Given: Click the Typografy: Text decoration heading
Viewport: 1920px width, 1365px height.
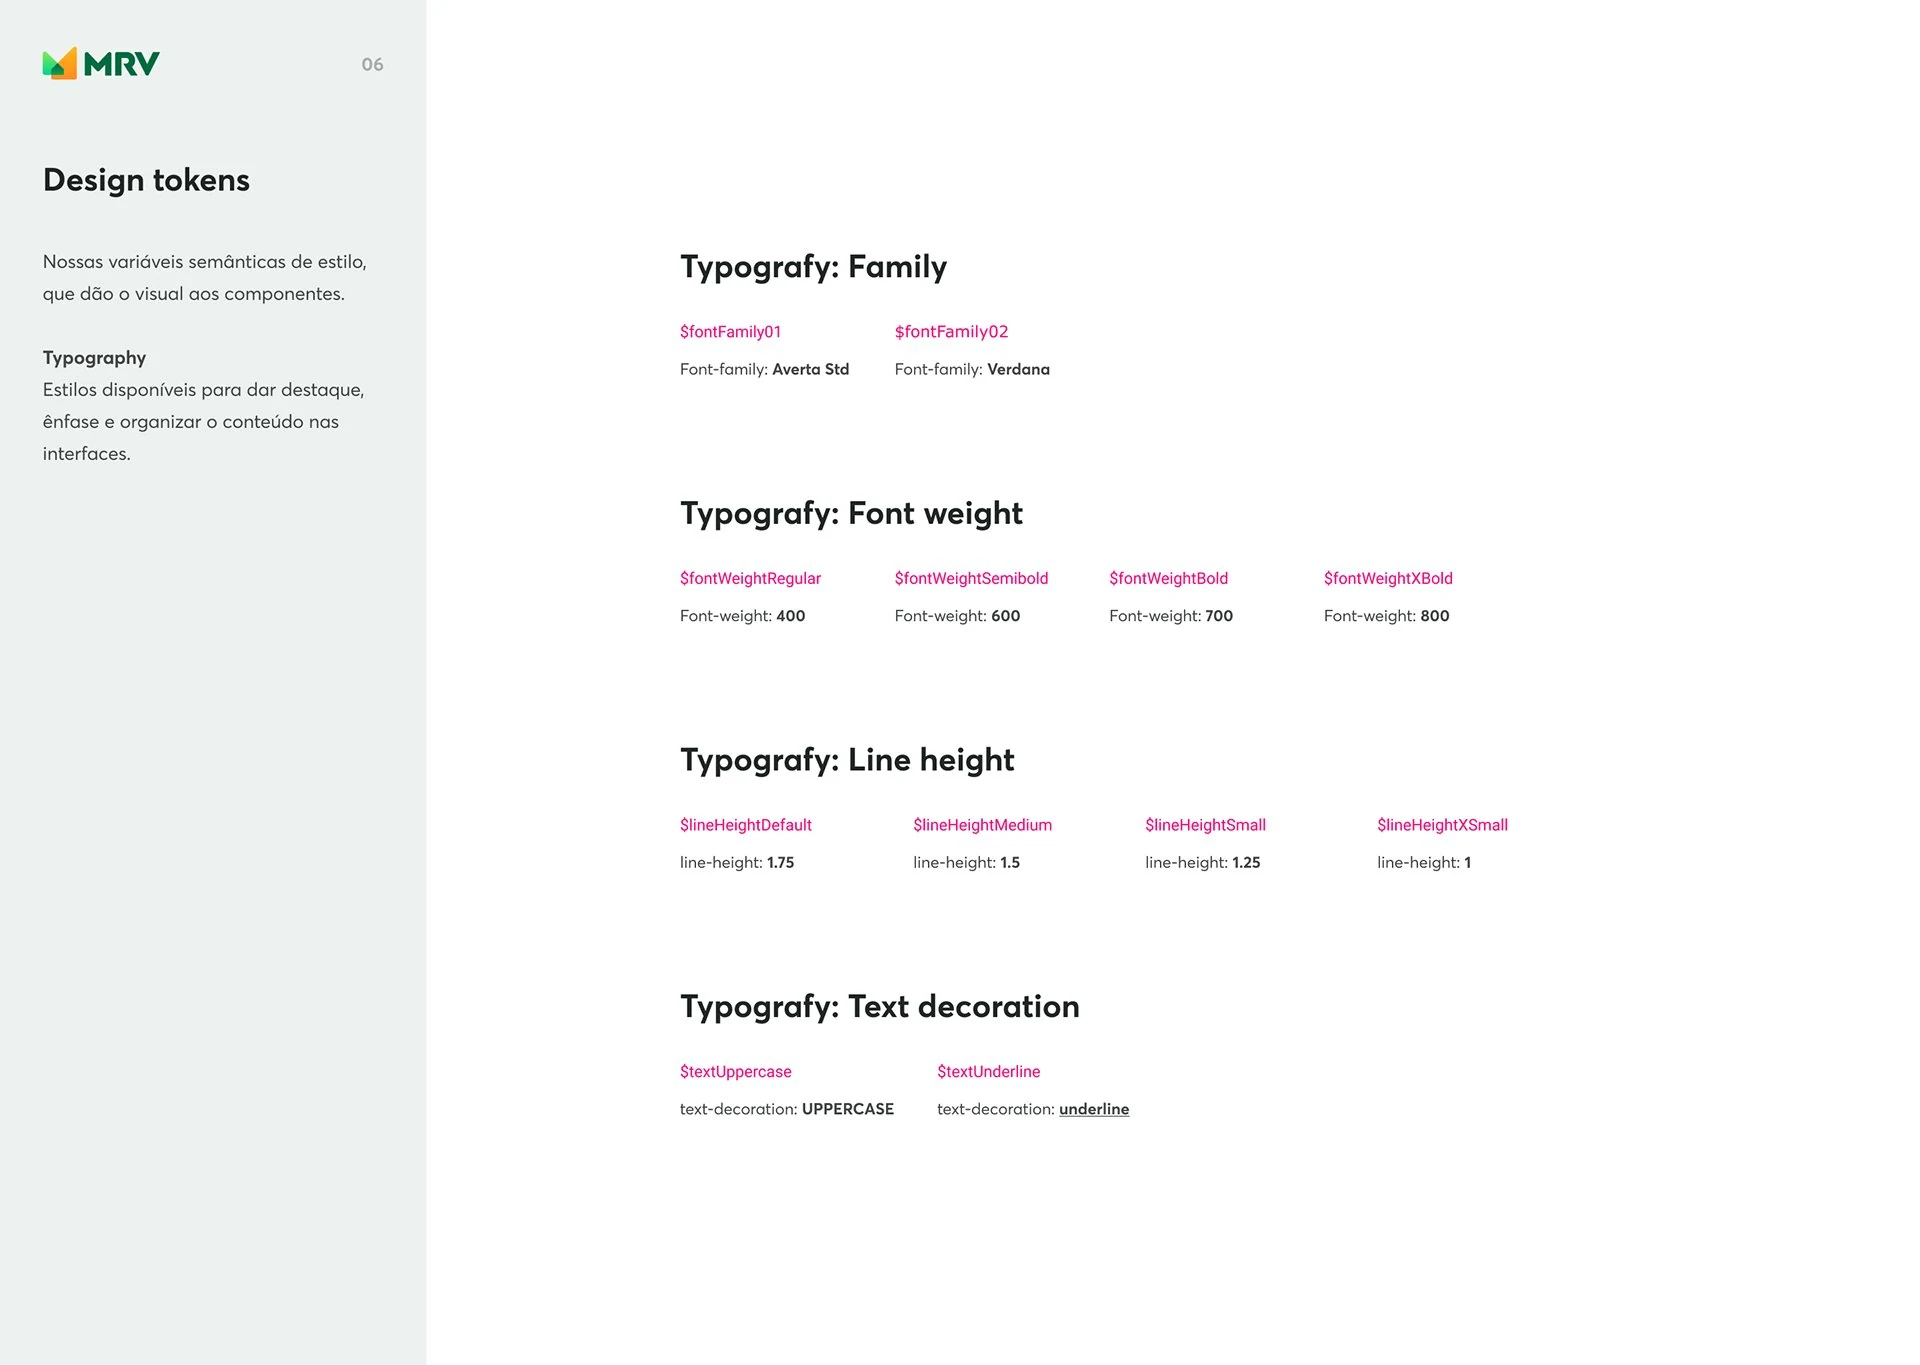Looking at the screenshot, I should click(879, 1007).
